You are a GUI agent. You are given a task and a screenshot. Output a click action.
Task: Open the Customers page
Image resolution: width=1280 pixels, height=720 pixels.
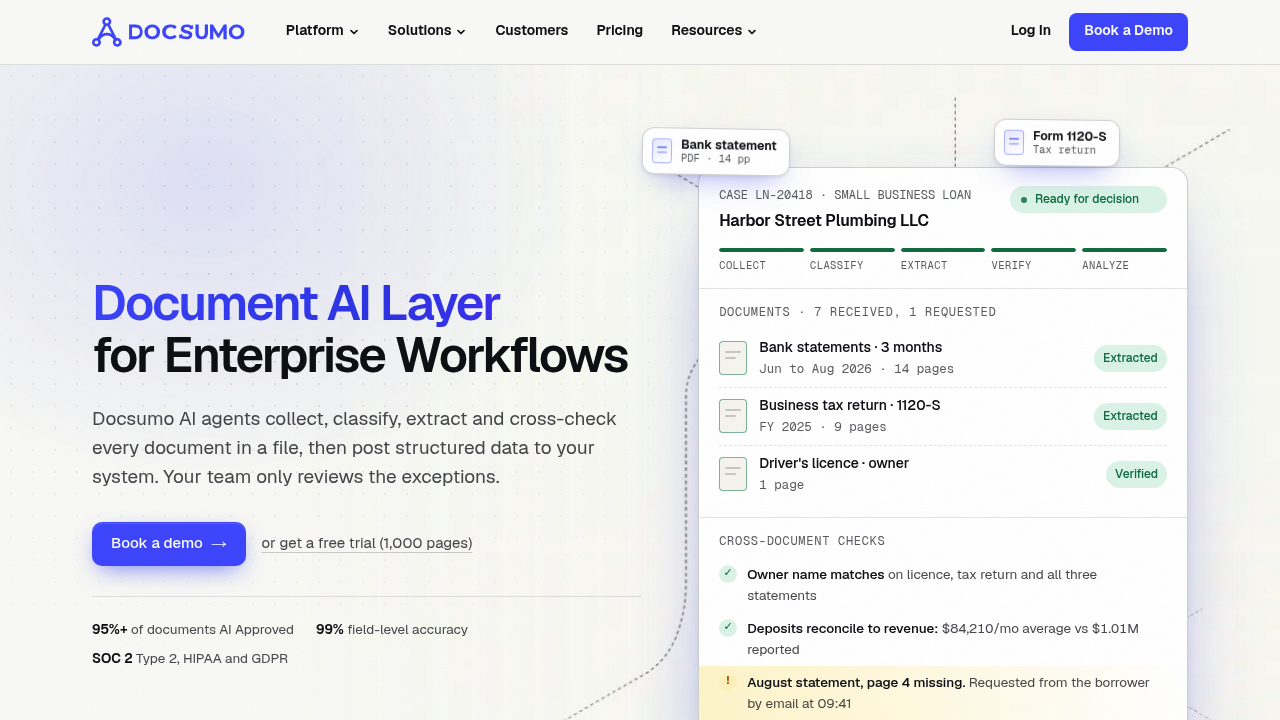pos(532,31)
